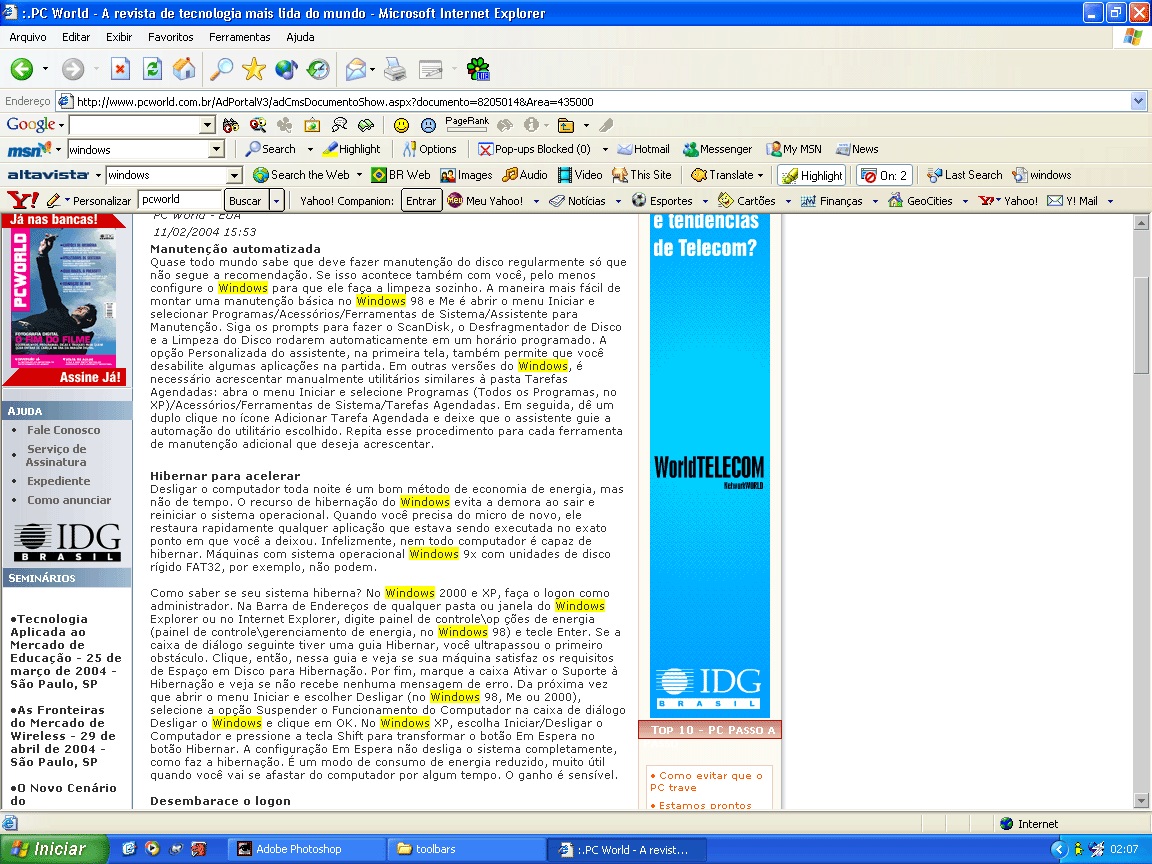Viewport: 1152px width, 864px height.
Task: Click the Google 'Up' folder icon
Action: click(566, 126)
